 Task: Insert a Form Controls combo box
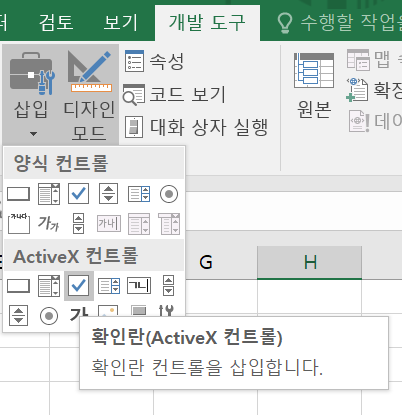point(49,194)
